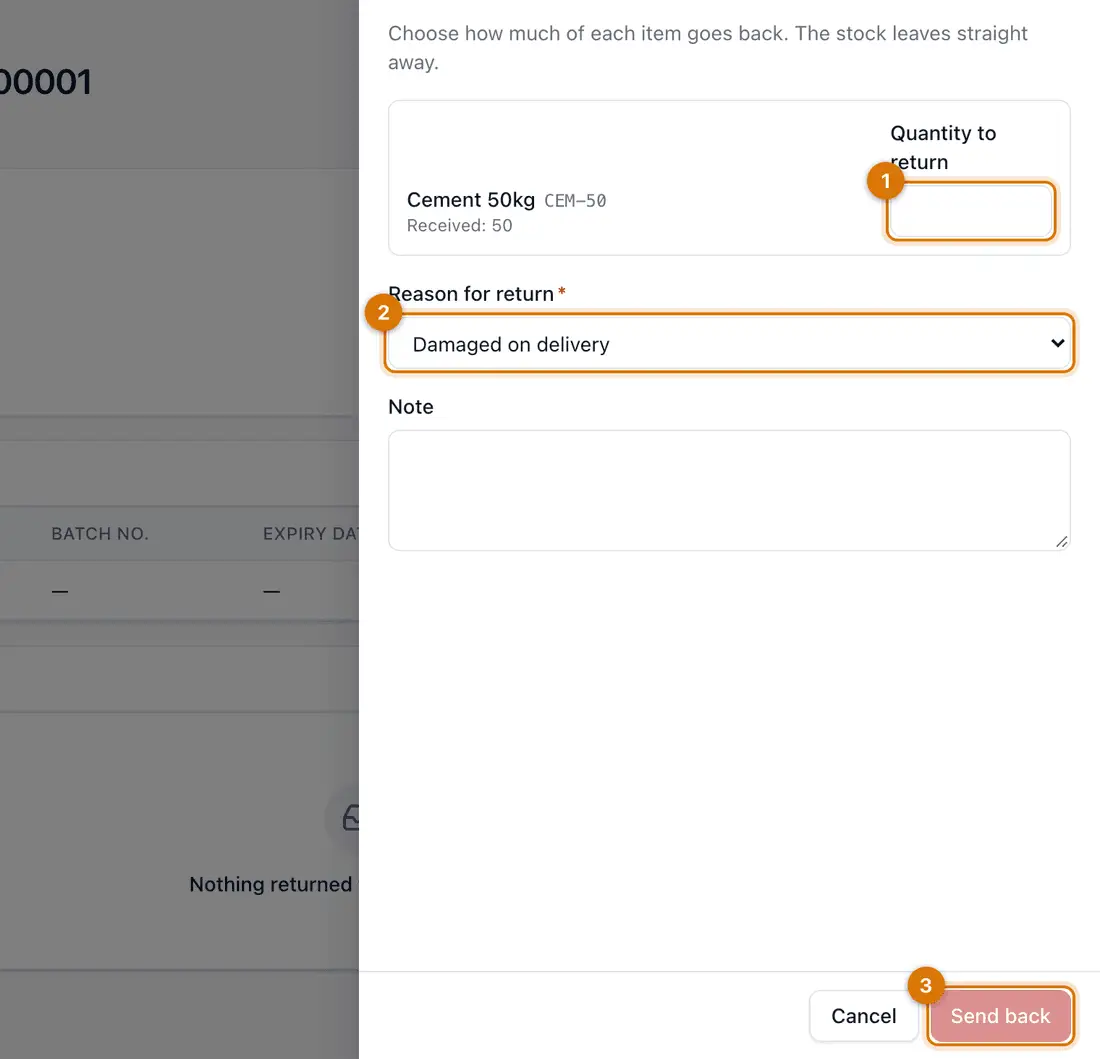Click the Note textarea resize grip icon
The width and height of the screenshot is (1100, 1059).
1061,541
